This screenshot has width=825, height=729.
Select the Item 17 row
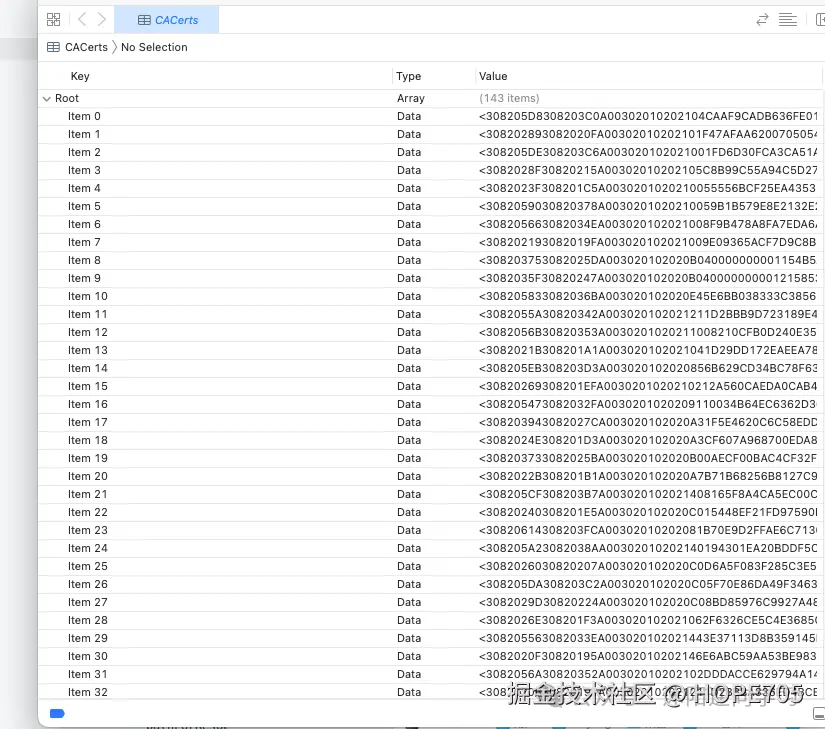pos(430,422)
